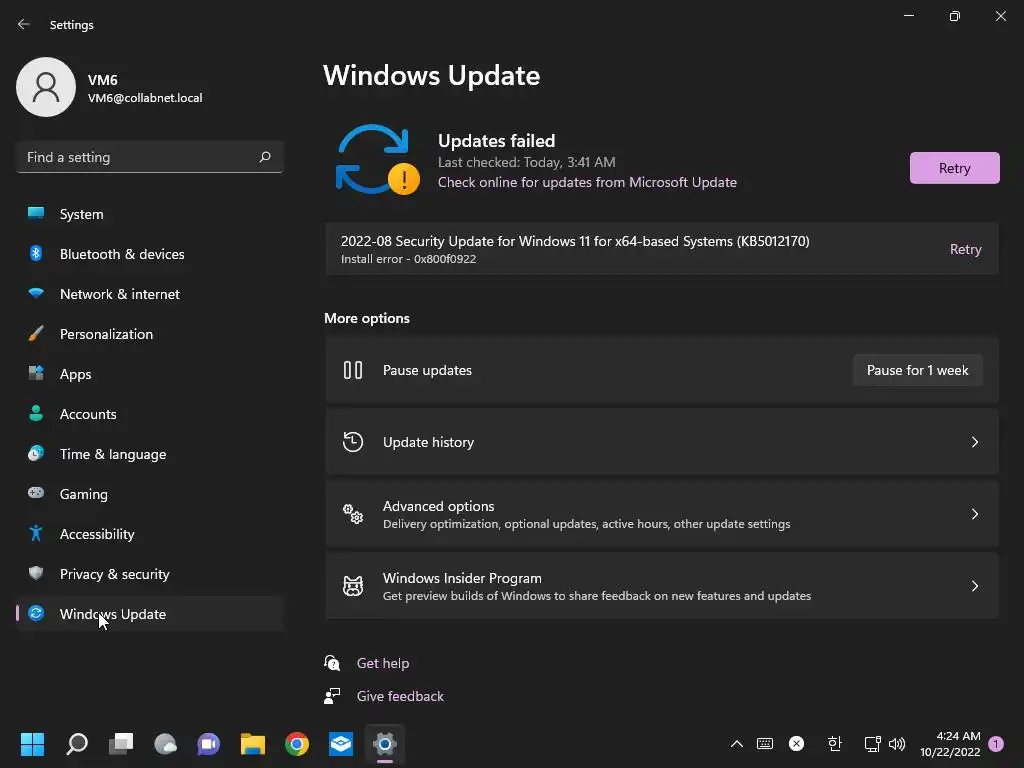This screenshot has width=1024, height=768.
Task: Click the Accessibility figure icon
Action: point(36,533)
